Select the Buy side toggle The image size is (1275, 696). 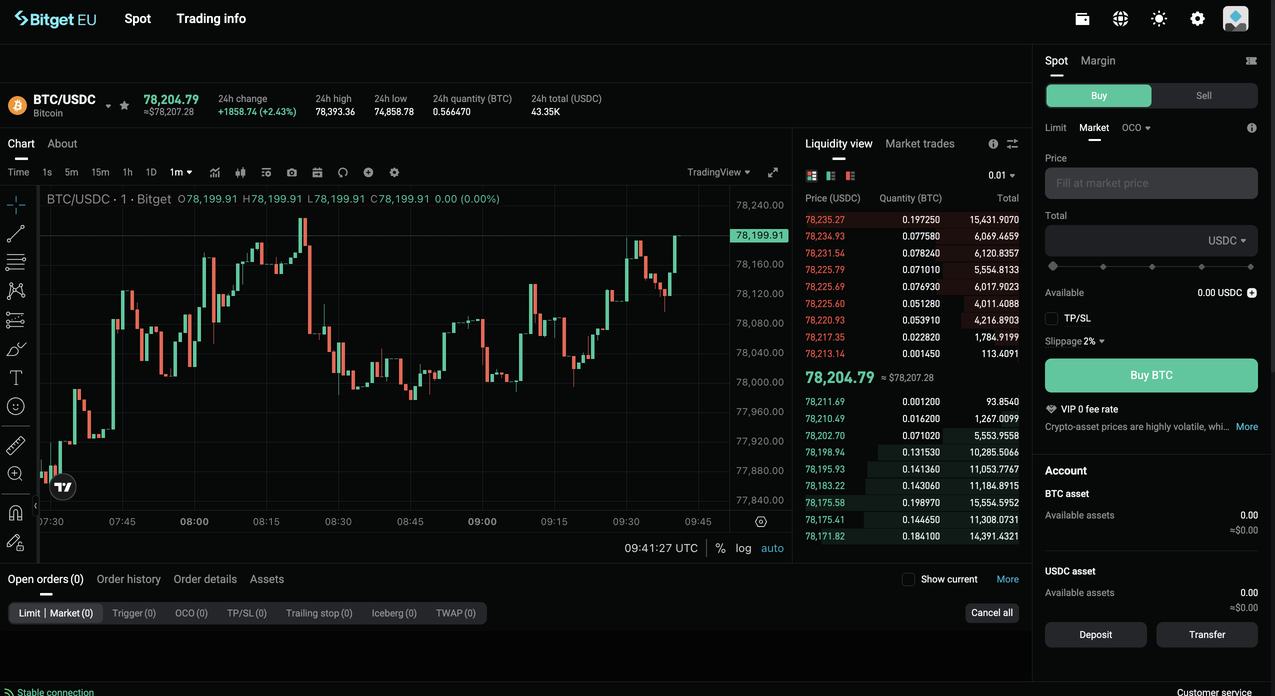coord(1099,96)
